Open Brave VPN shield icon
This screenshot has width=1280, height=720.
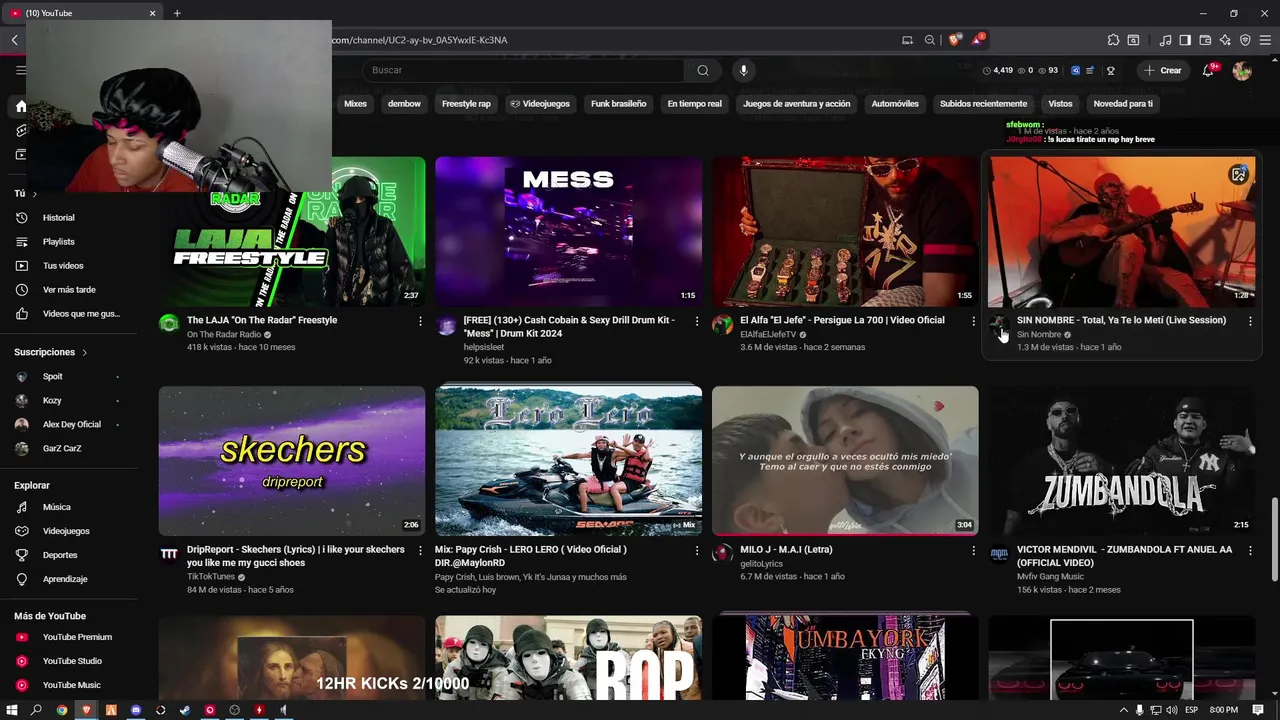[1245, 40]
